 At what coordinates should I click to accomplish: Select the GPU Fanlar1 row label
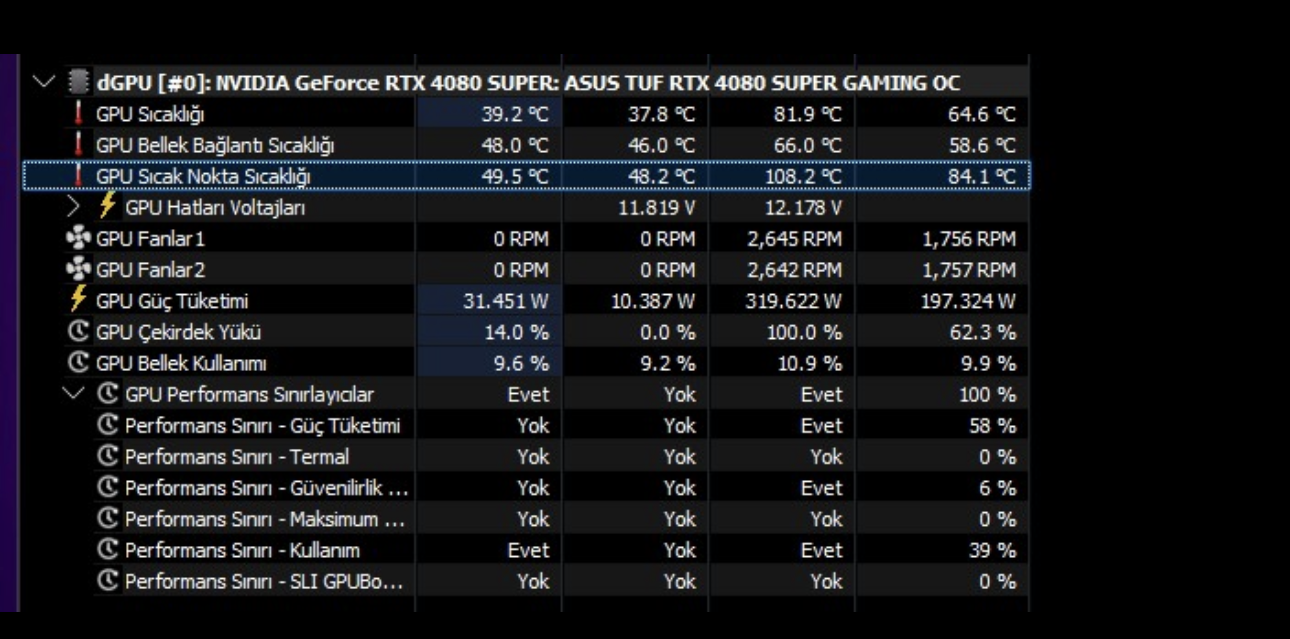[x=150, y=239]
